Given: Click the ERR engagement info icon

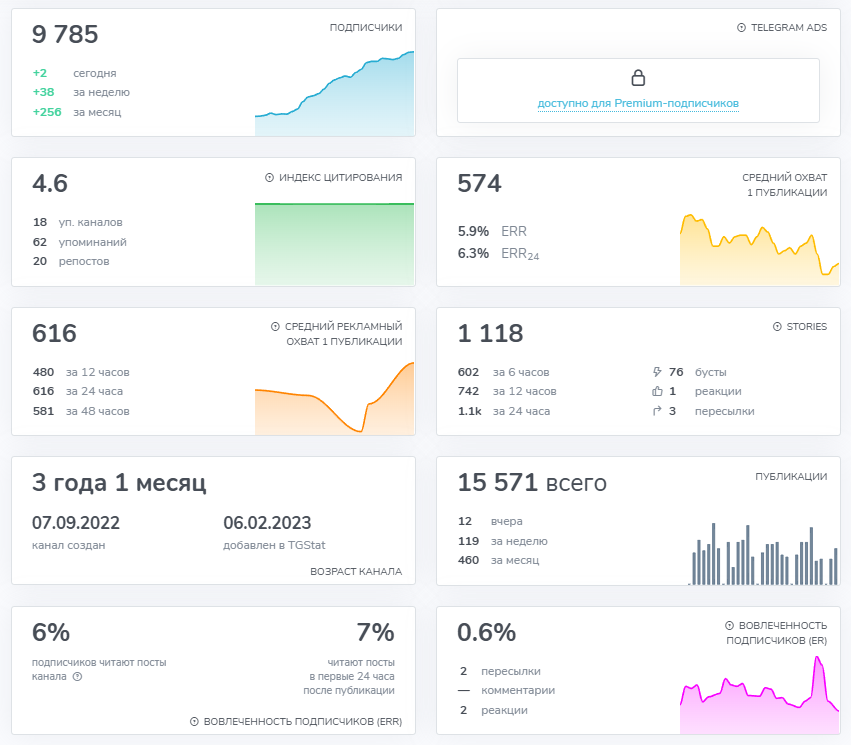Looking at the screenshot, I should (x=196, y=720).
